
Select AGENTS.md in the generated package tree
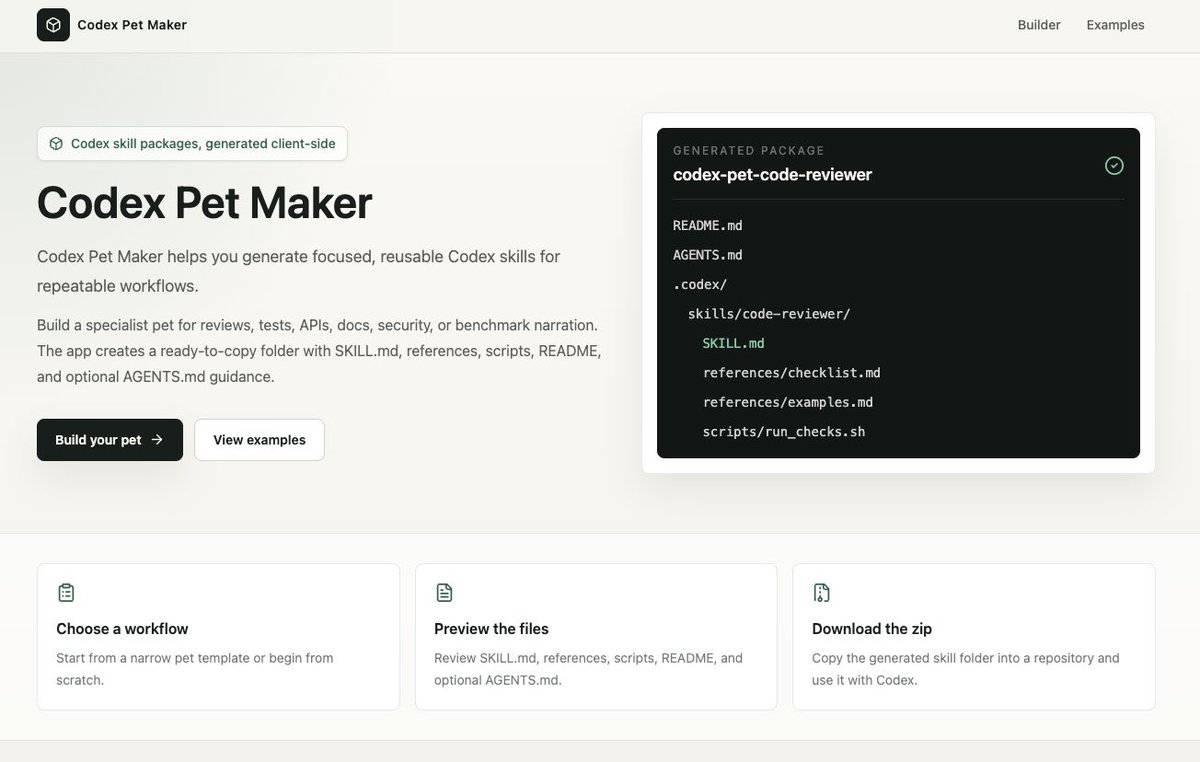pyautogui.click(x=708, y=255)
